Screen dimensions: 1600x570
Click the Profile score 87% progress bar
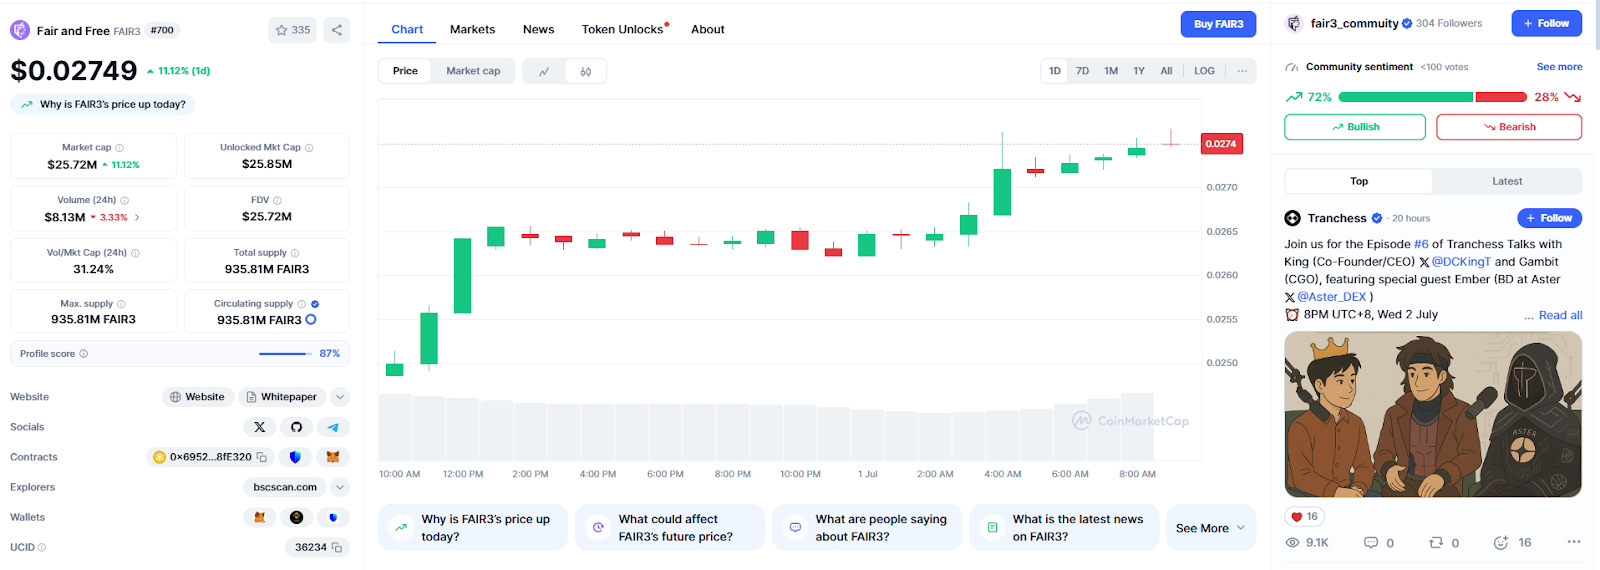click(286, 354)
